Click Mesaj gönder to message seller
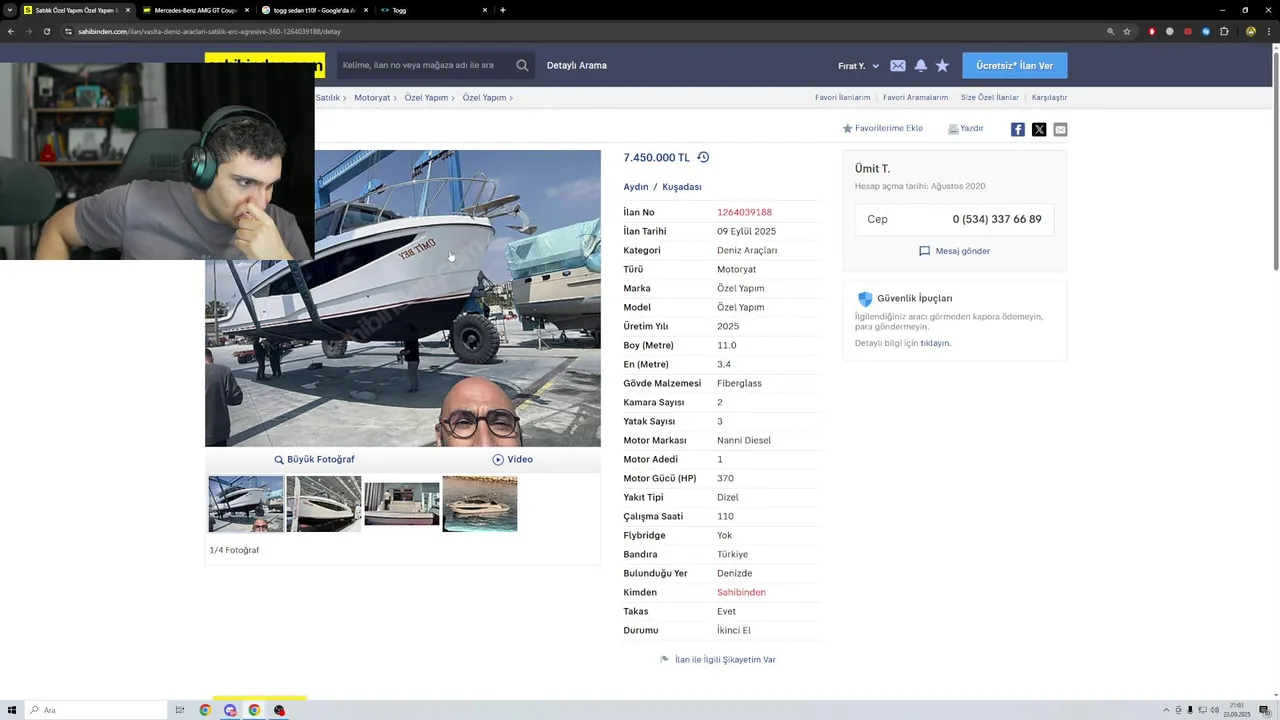The height and width of the screenshot is (720, 1280). tap(954, 251)
